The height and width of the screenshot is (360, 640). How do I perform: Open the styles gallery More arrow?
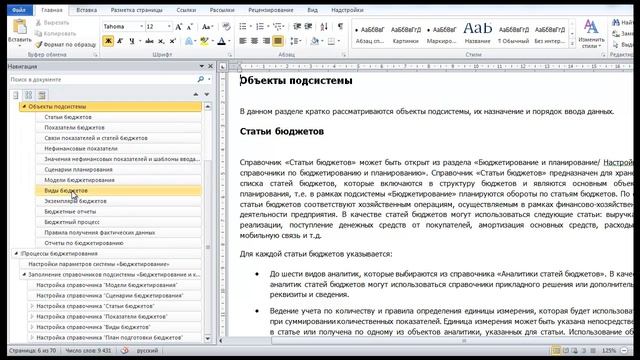[572, 44]
